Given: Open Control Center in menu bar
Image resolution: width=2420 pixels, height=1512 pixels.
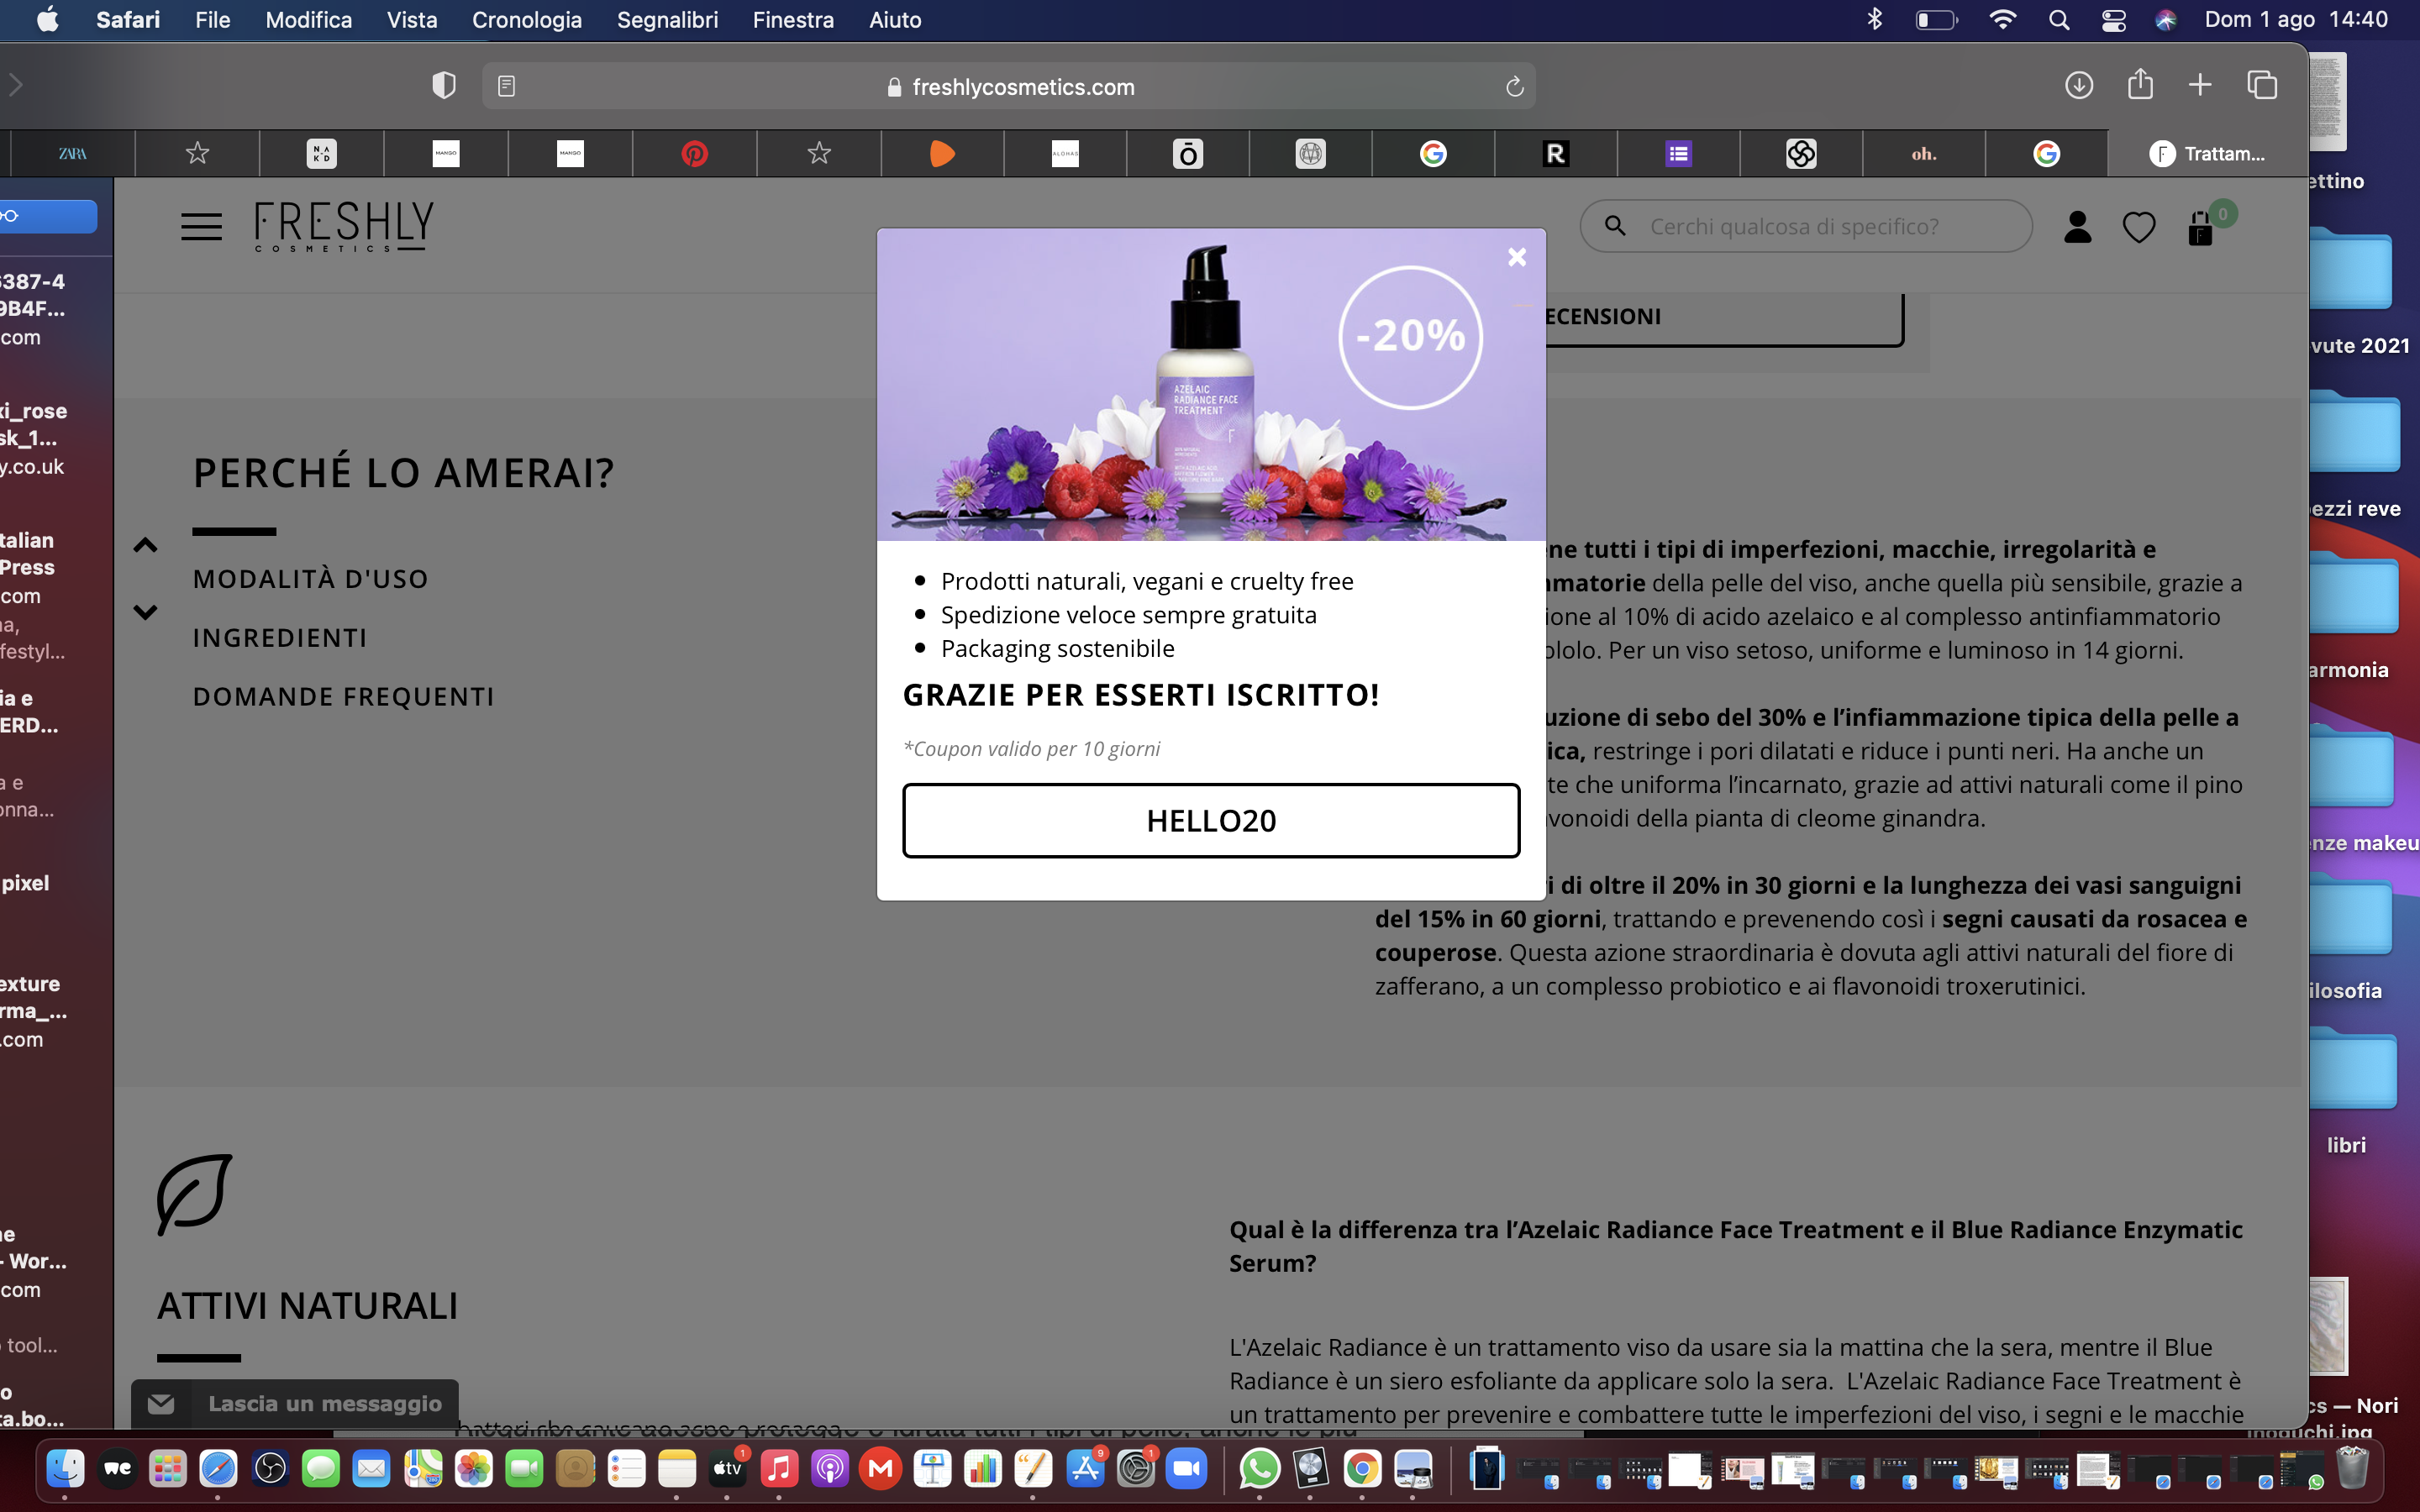Looking at the screenshot, I should pyautogui.click(x=2113, y=20).
